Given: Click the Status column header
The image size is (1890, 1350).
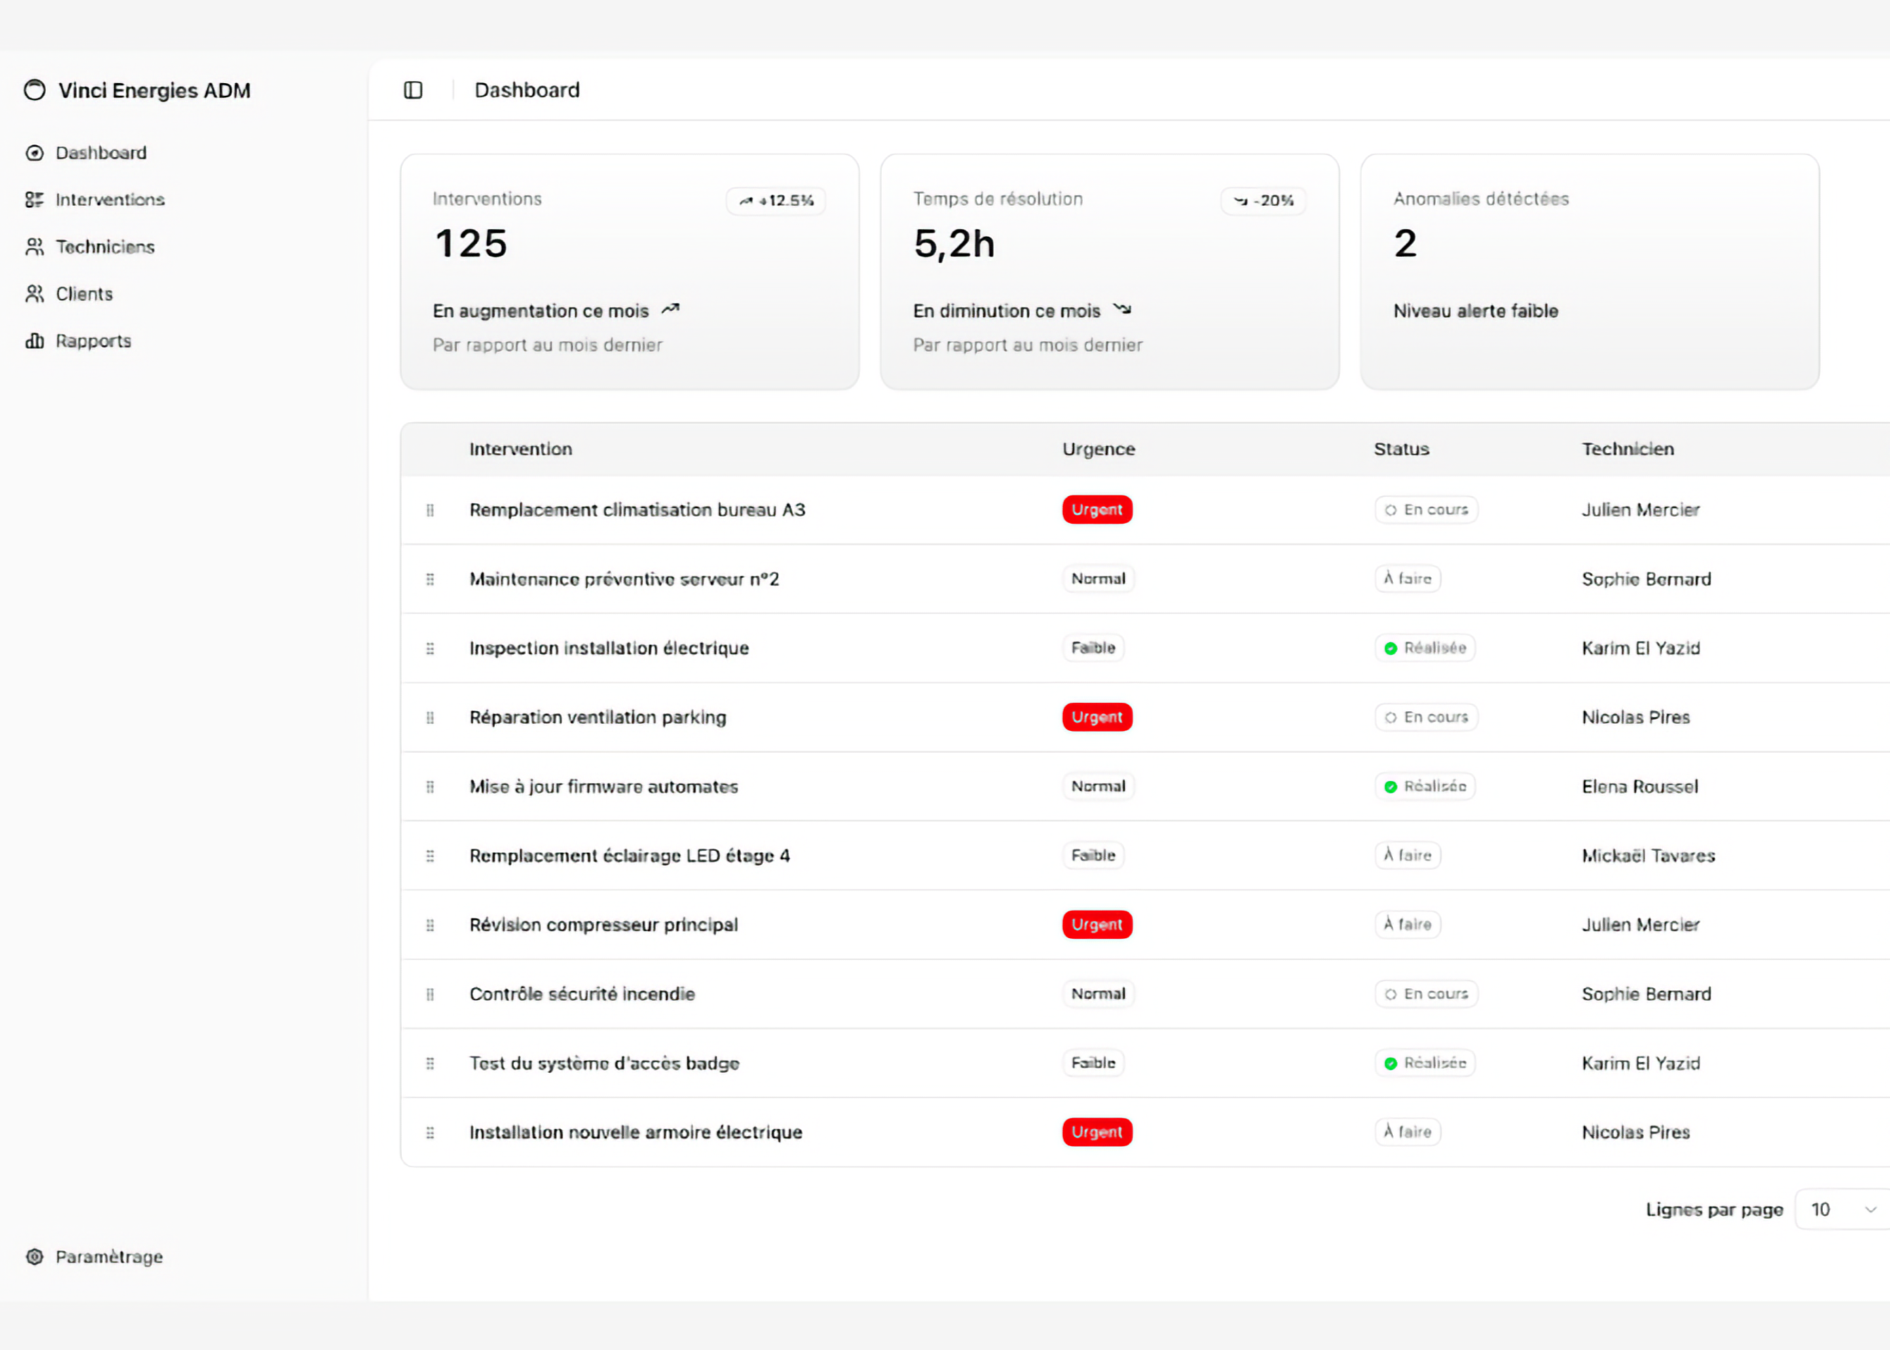Looking at the screenshot, I should (x=1401, y=449).
